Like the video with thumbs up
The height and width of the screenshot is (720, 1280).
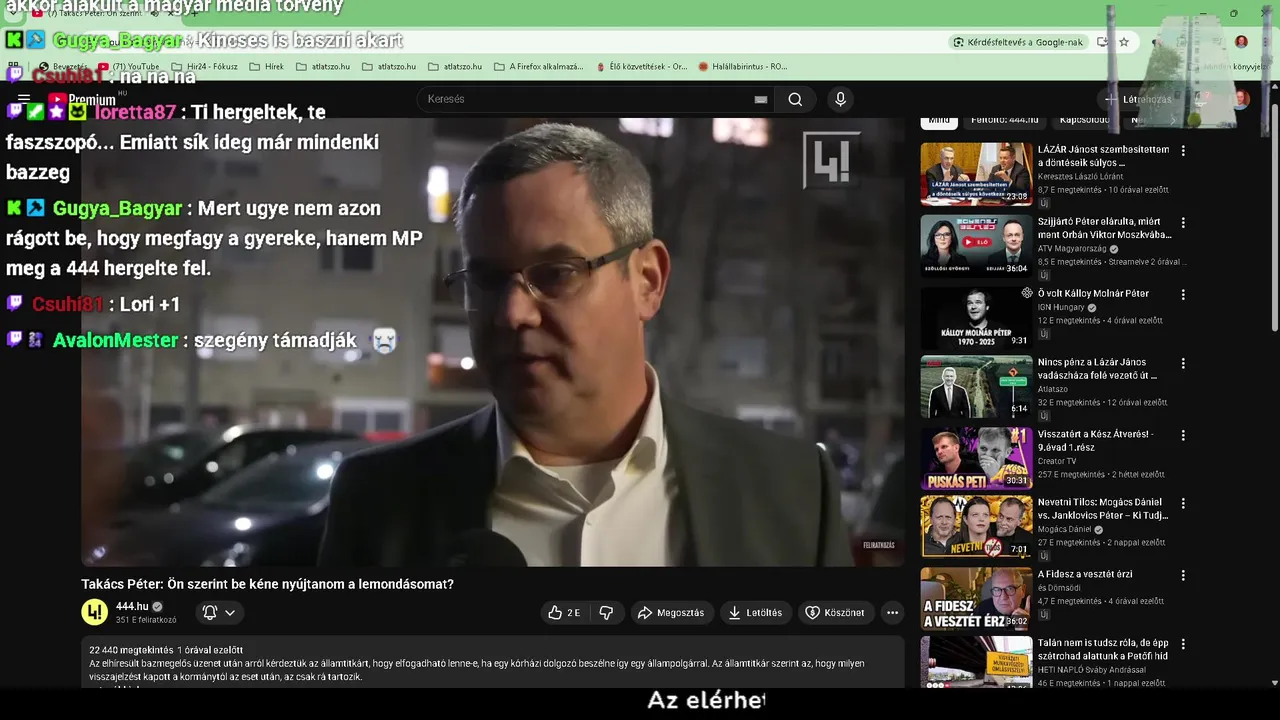[x=565, y=612]
